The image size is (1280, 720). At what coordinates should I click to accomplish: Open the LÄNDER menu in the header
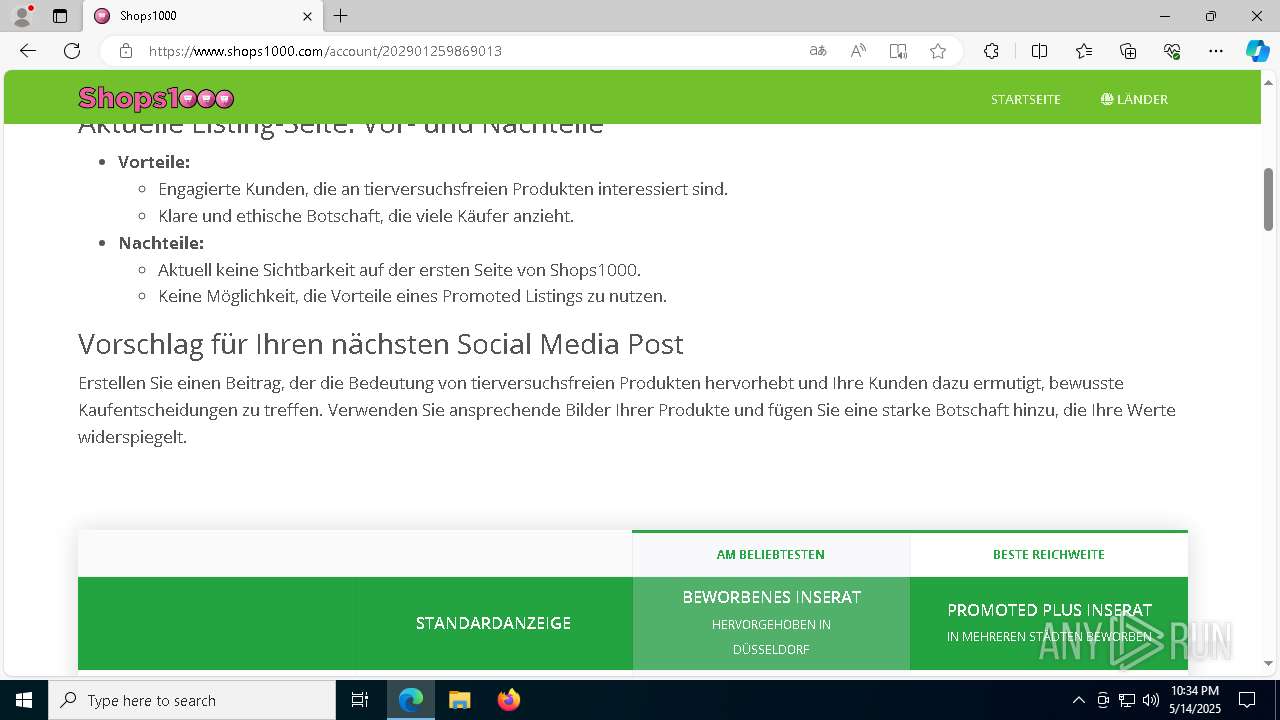(1134, 99)
